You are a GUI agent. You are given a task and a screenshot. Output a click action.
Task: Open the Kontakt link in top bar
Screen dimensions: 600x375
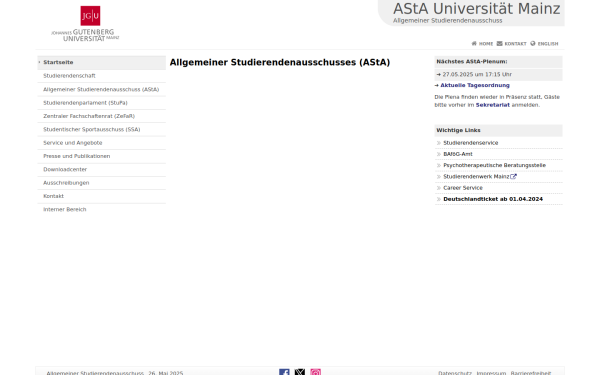(x=515, y=44)
